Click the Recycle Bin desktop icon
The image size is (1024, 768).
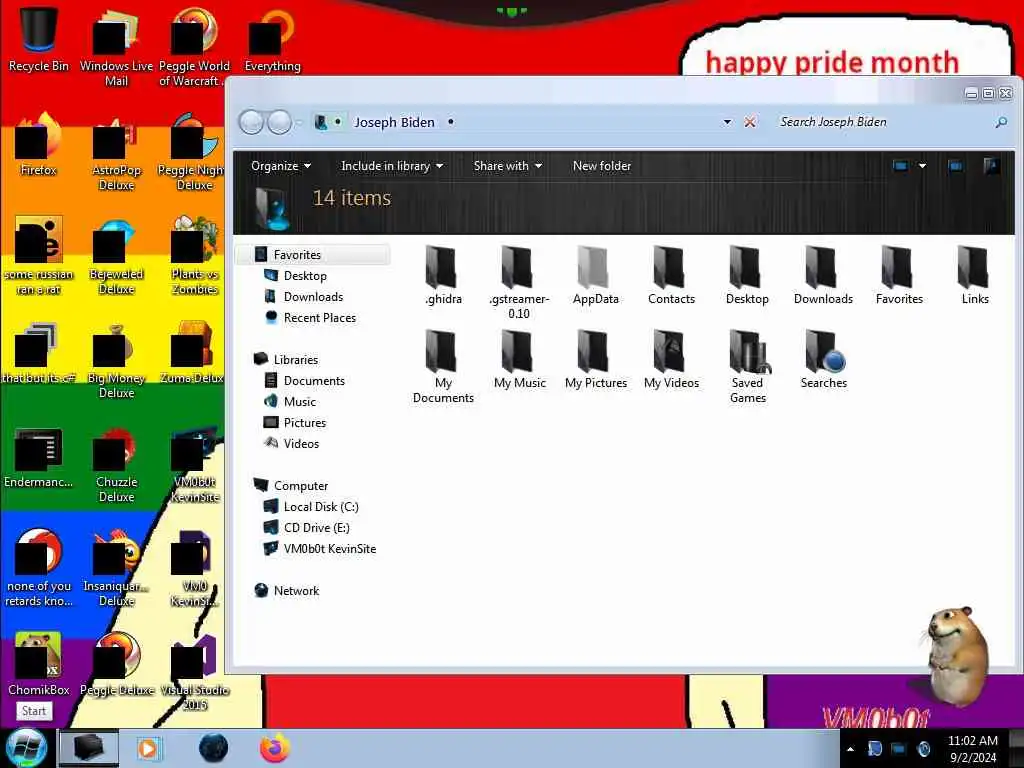click(x=39, y=39)
